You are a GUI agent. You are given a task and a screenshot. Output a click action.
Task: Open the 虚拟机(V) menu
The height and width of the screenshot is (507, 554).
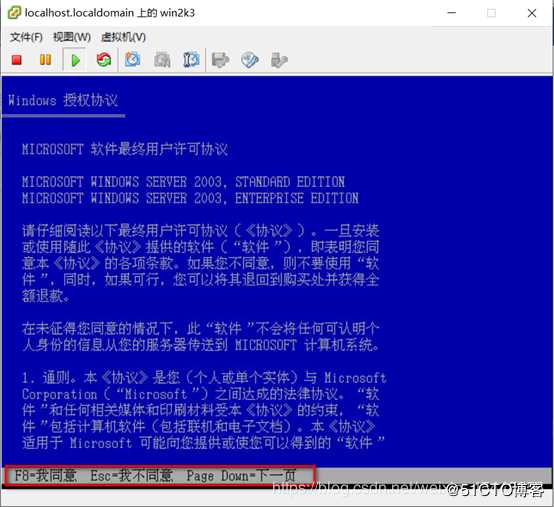click(123, 37)
